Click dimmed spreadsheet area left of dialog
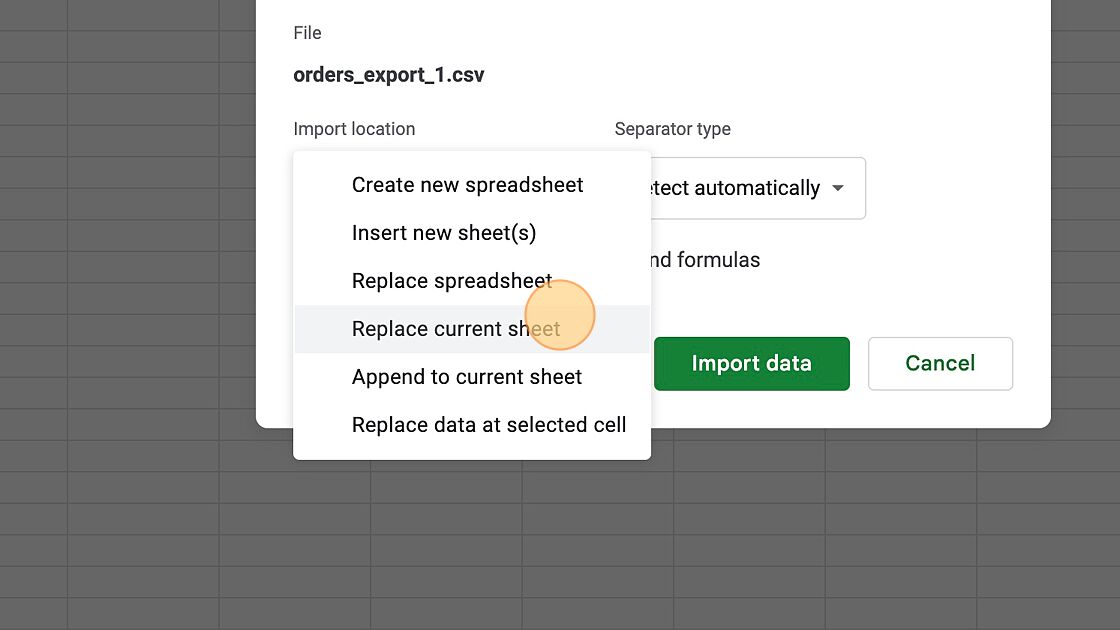This screenshot has height=630, width=1120. (x=130, y=300)
